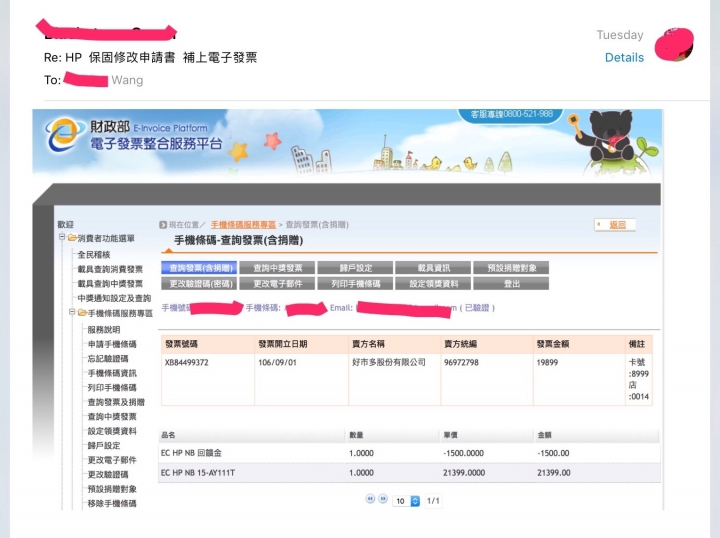This screenshot has height=538, width=720.
Task: Click the sender avatar thumbnail
Action: pyautogui.click(x=674, y=45)
